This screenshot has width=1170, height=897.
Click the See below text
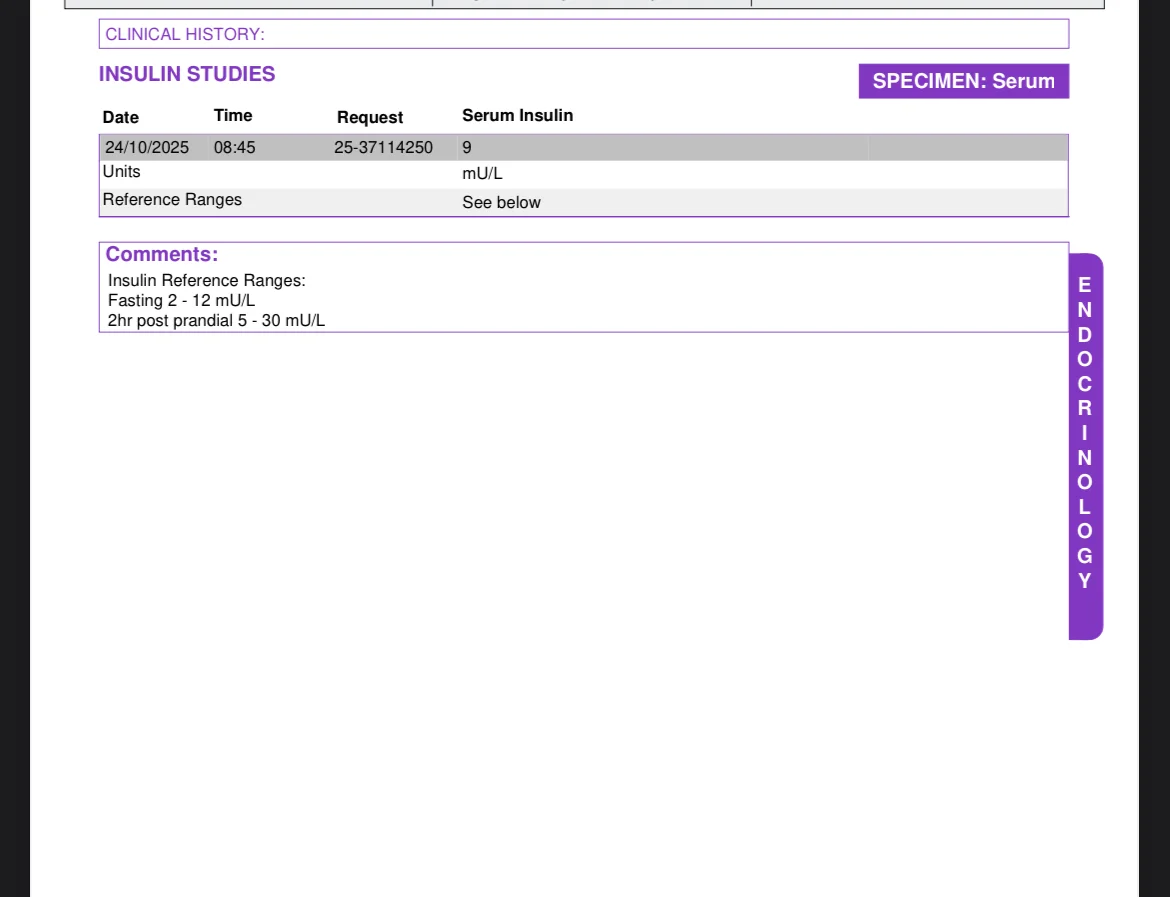point(501,203)
